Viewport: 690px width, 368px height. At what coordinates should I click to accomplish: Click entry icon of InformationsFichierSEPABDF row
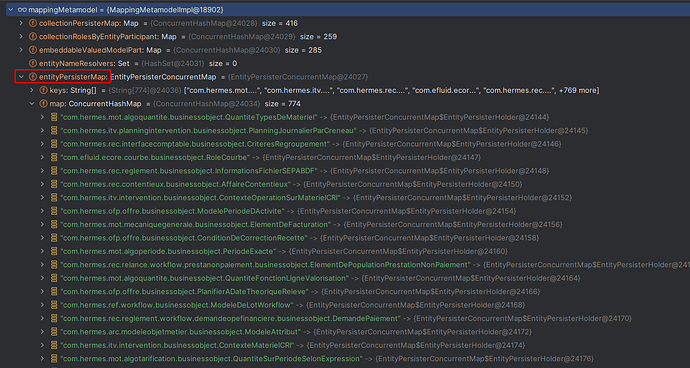[x=54, y=171]
